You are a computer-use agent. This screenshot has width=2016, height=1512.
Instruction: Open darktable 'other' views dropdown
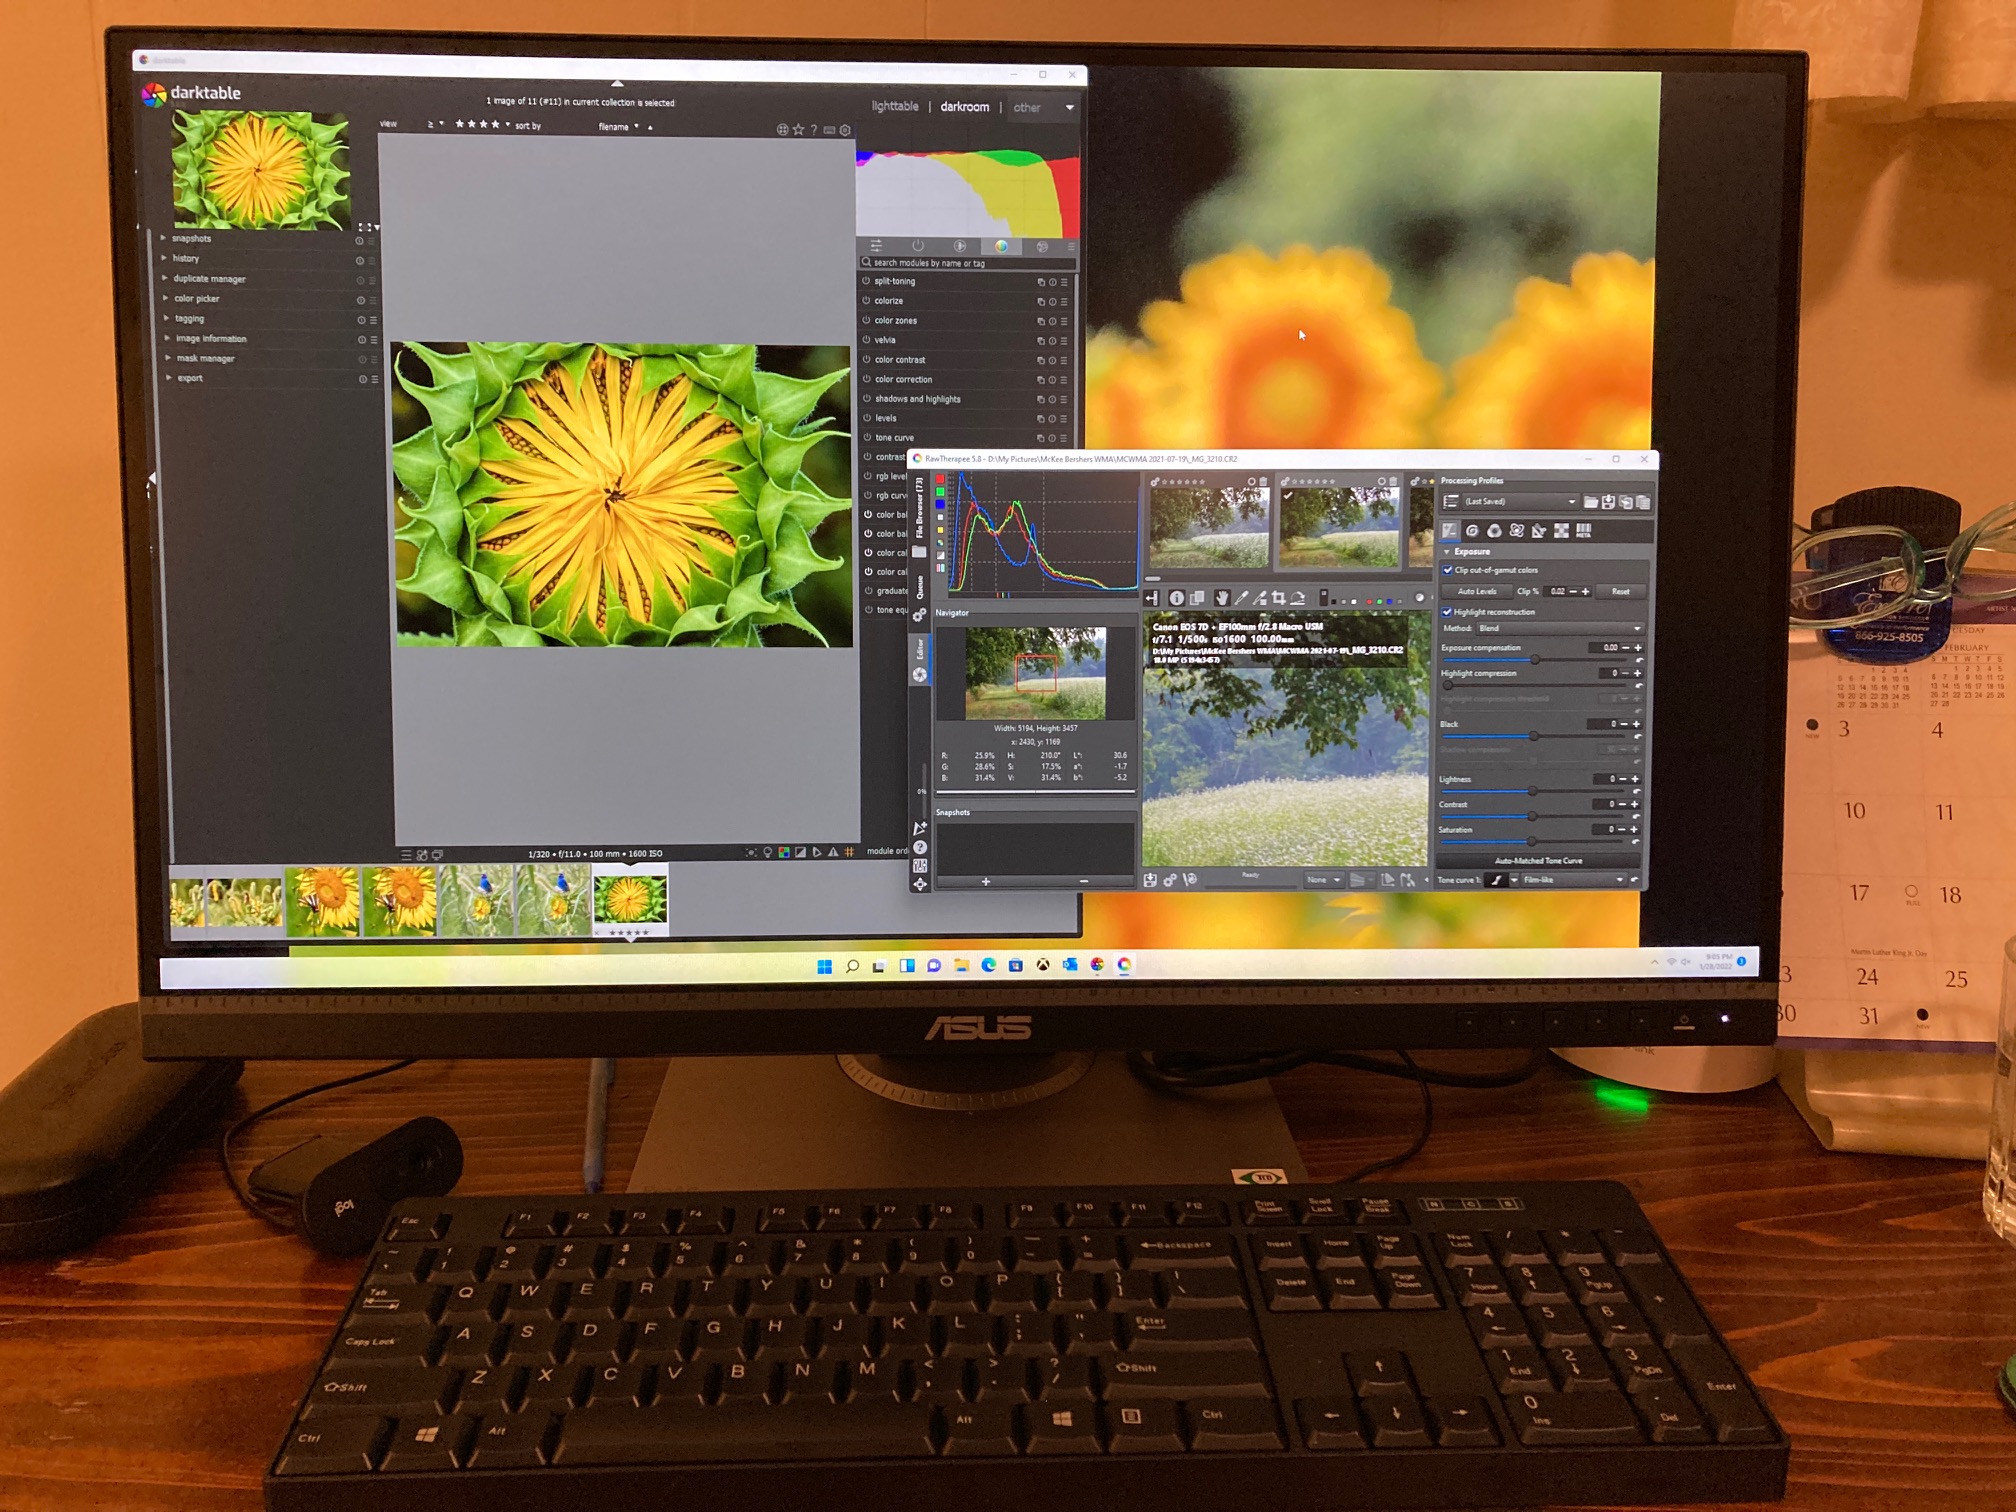1043,107
